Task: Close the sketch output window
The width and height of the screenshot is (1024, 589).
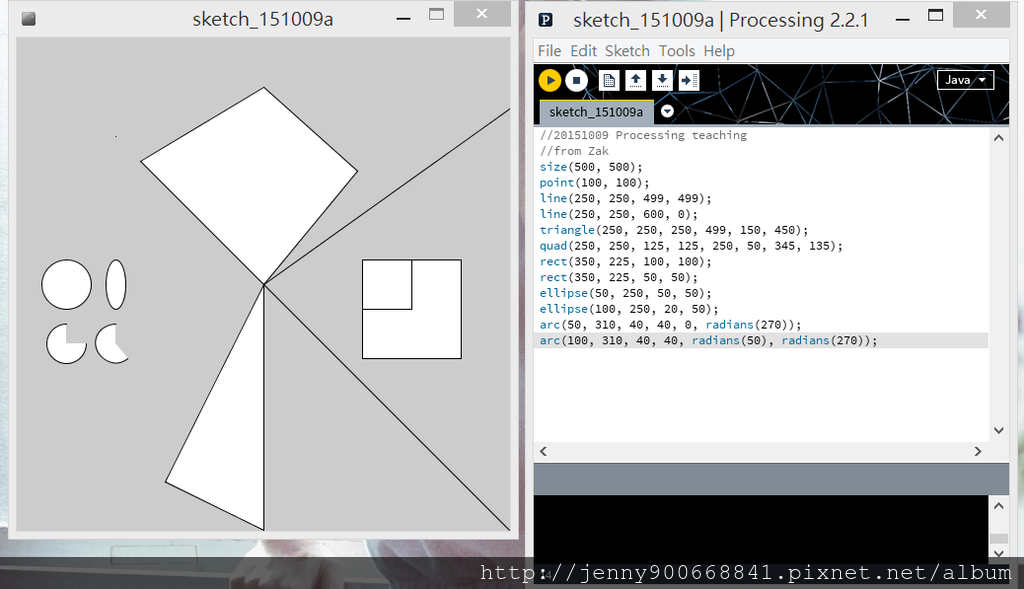Action: (x=482, y=14)
